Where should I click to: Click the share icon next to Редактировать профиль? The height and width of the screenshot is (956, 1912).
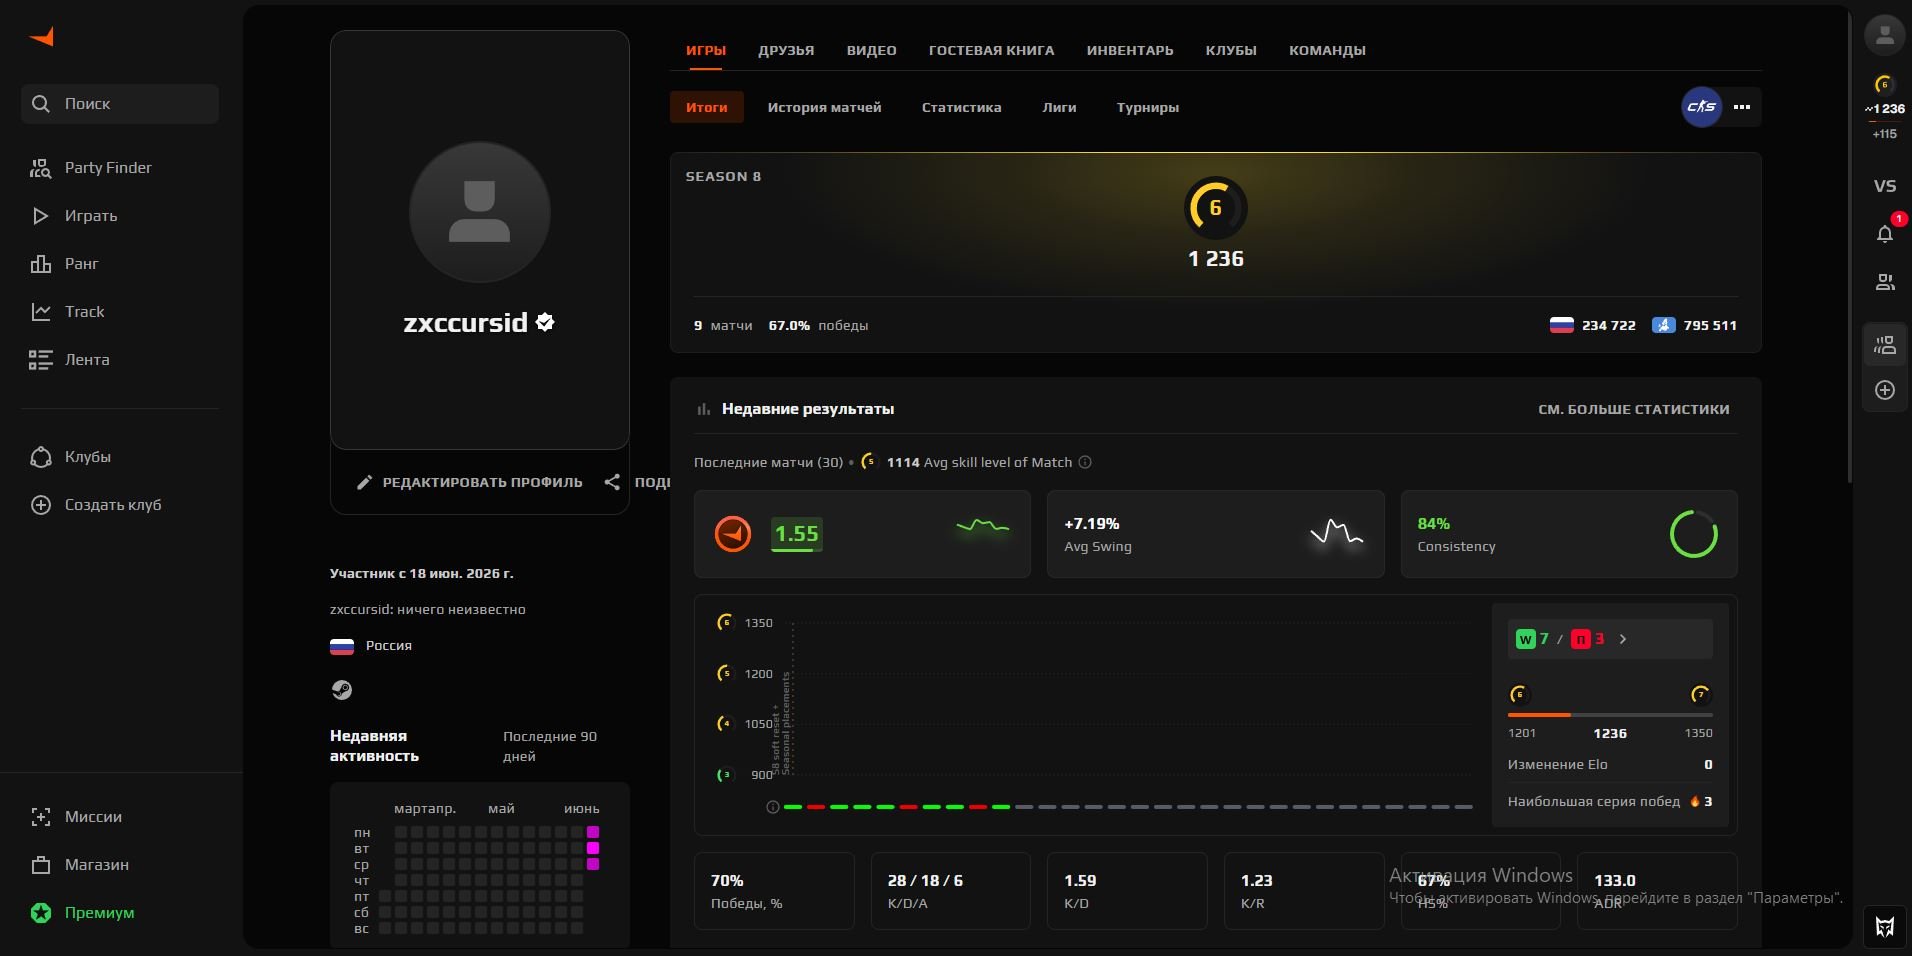coord(612,482)
